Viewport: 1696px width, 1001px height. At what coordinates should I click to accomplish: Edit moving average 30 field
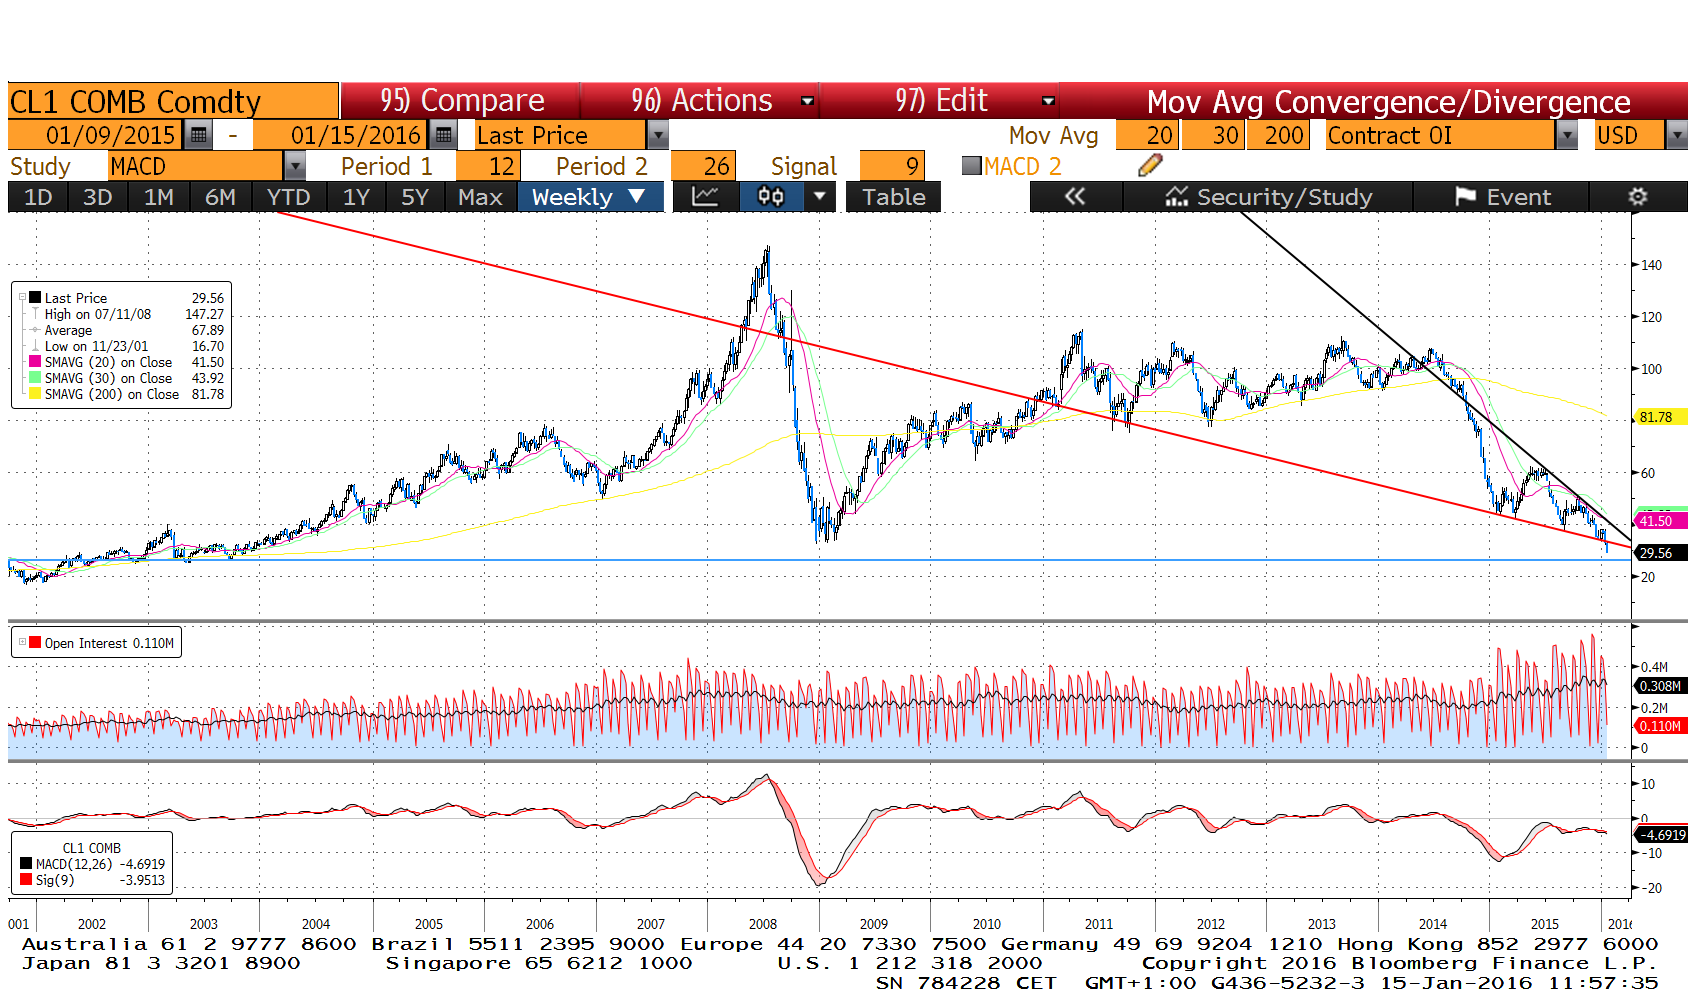pos(1213,134)
